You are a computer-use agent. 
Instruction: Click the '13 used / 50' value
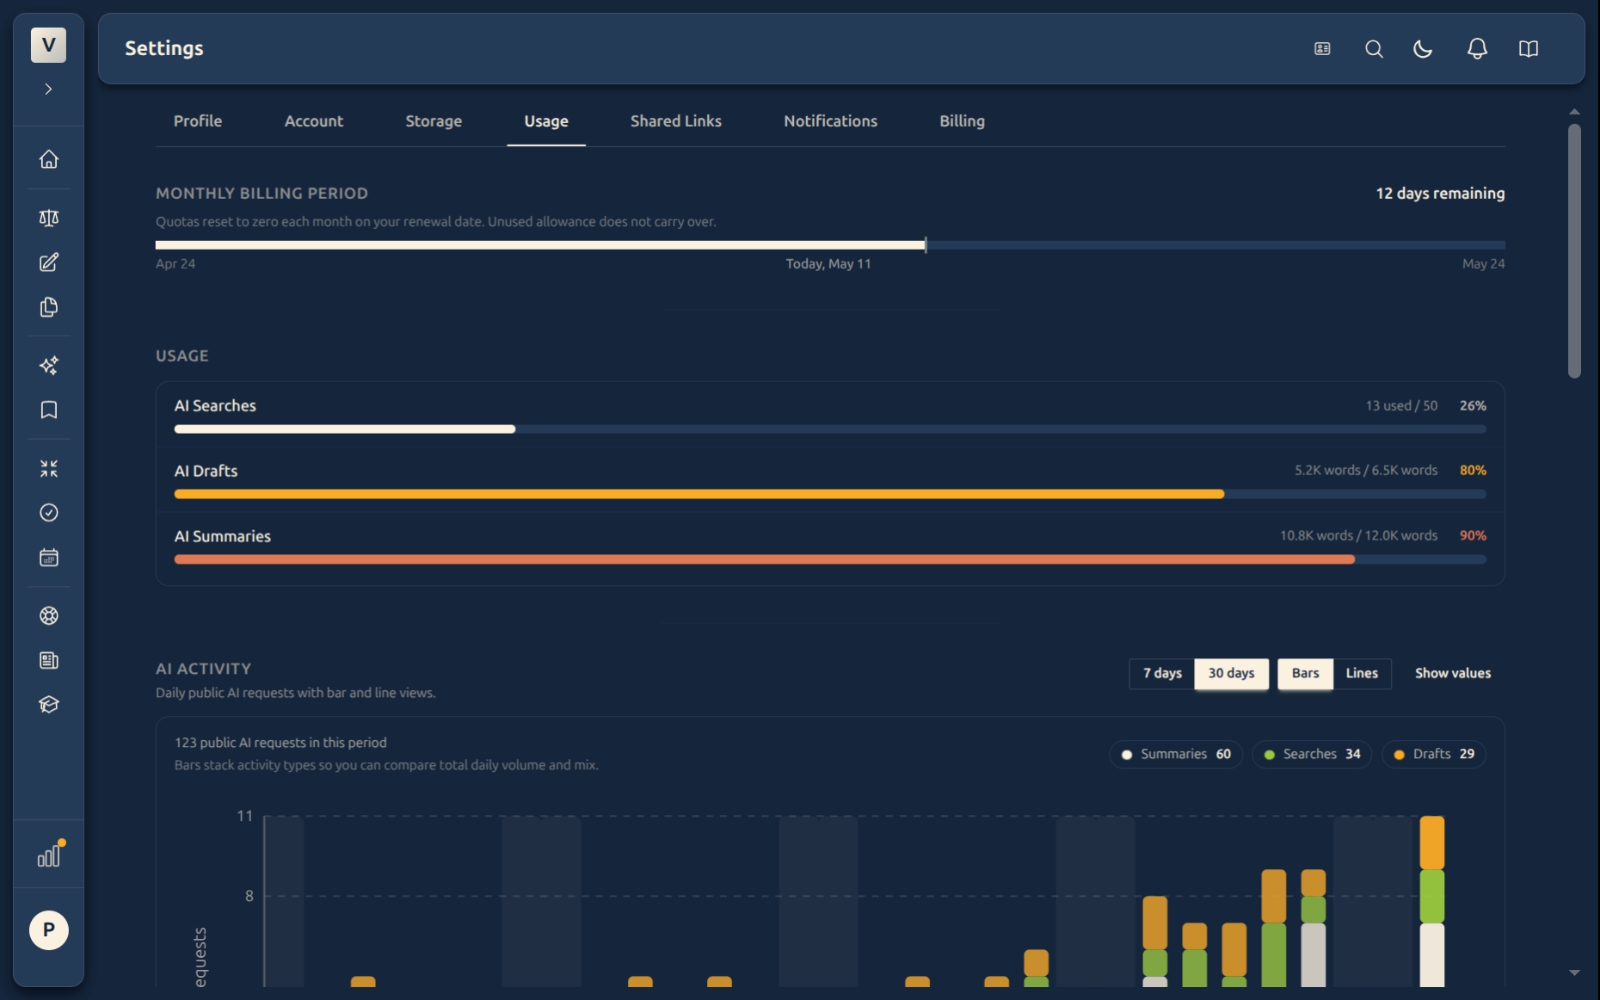click(1401, 406)
